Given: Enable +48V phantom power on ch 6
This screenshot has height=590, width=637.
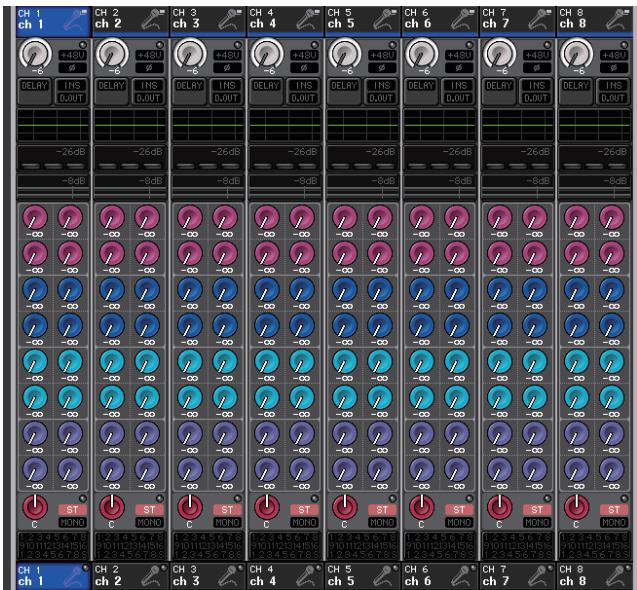Looking at the screenshot, I should point(459,55).
